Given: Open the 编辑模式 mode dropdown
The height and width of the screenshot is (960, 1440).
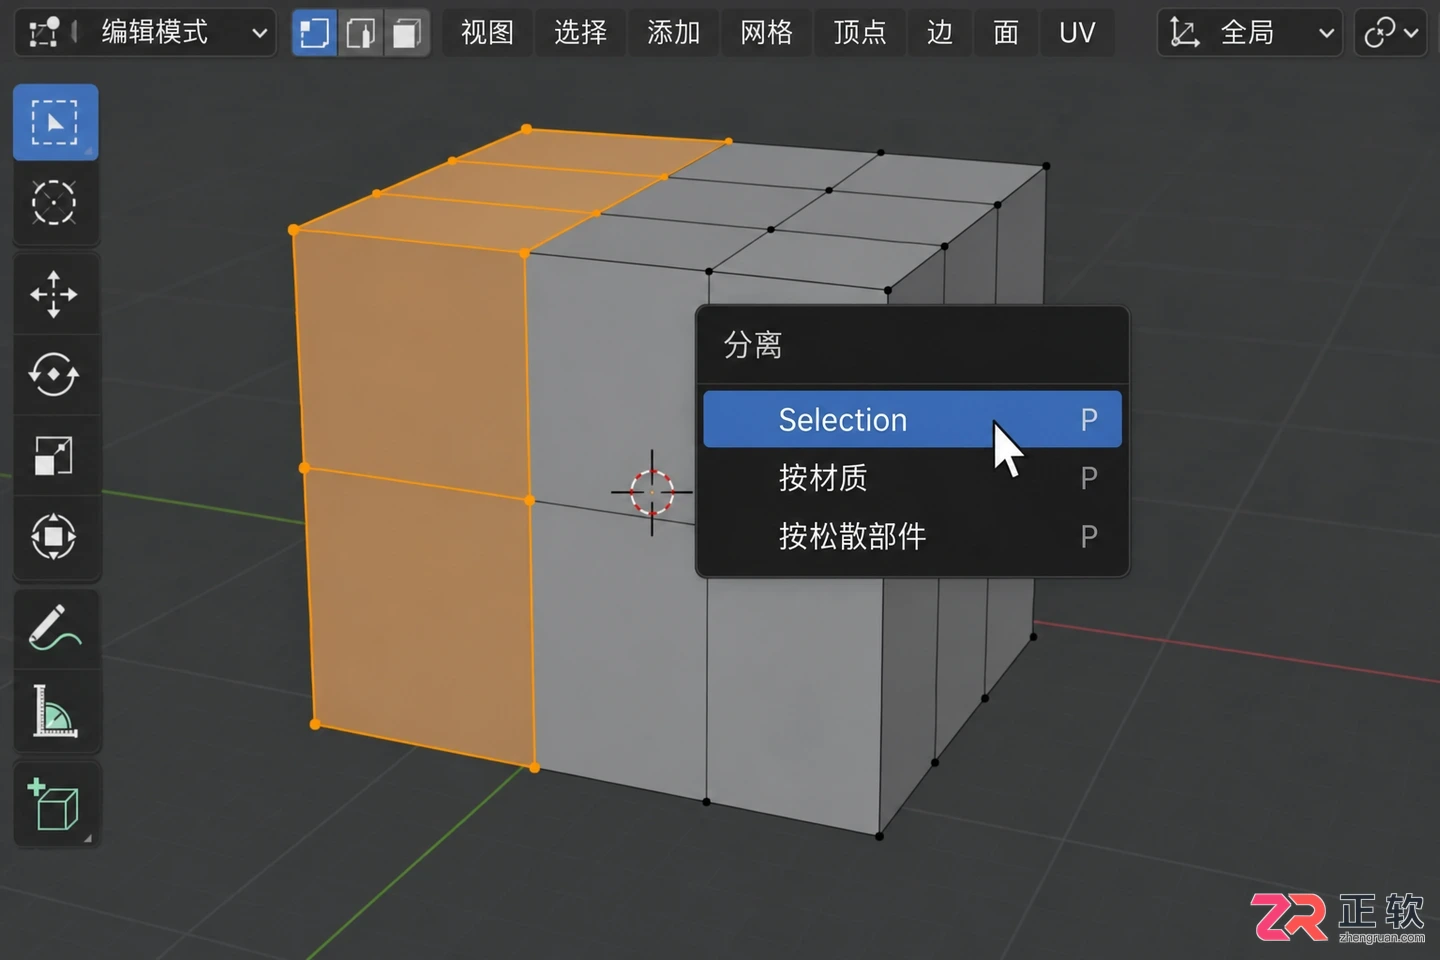Looking at the screenshot, I should pos(146,33).
